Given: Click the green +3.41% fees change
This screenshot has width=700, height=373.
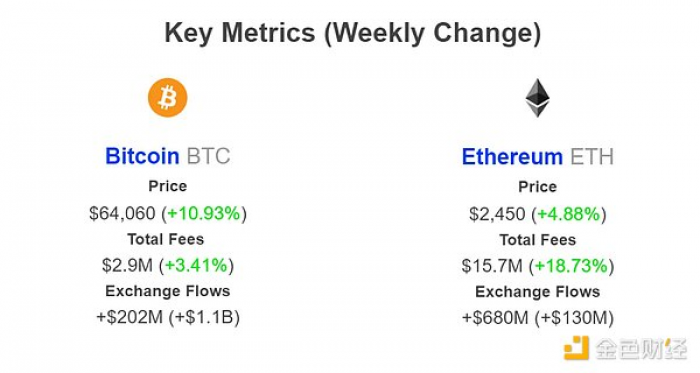Looking at the screenshot, I should [196, 265].
